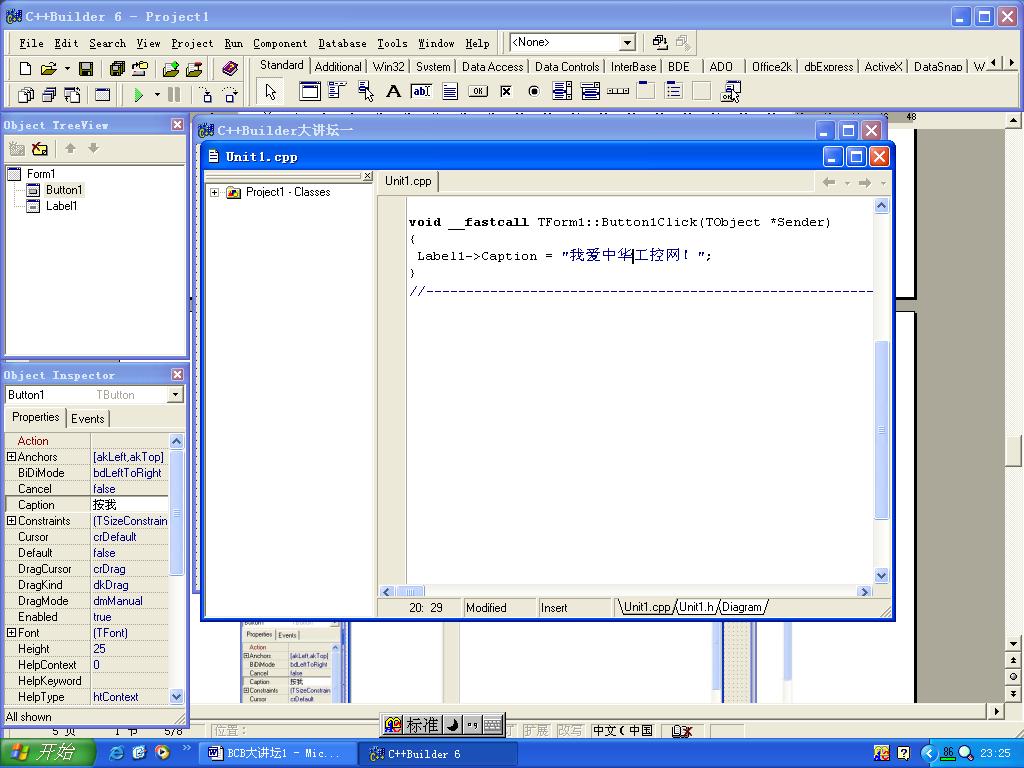Expand the Constraints property

pos(11,520)
